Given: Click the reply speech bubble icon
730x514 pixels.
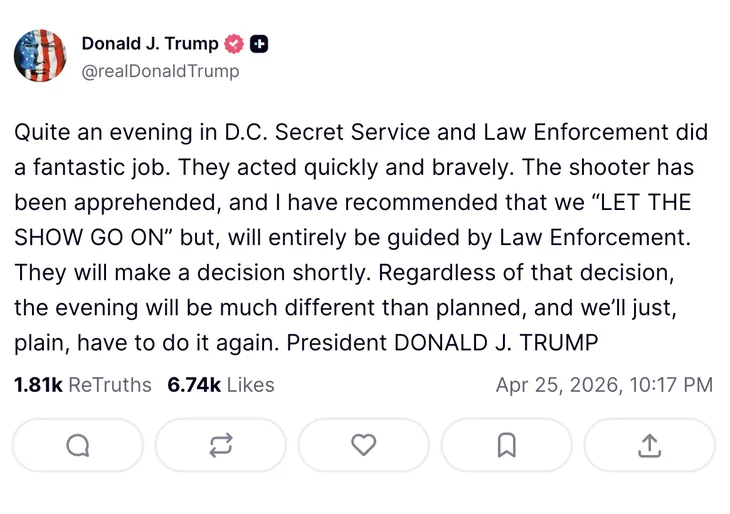Looking at the screenshot, I should pyautogui.click(x=78, y=445).
